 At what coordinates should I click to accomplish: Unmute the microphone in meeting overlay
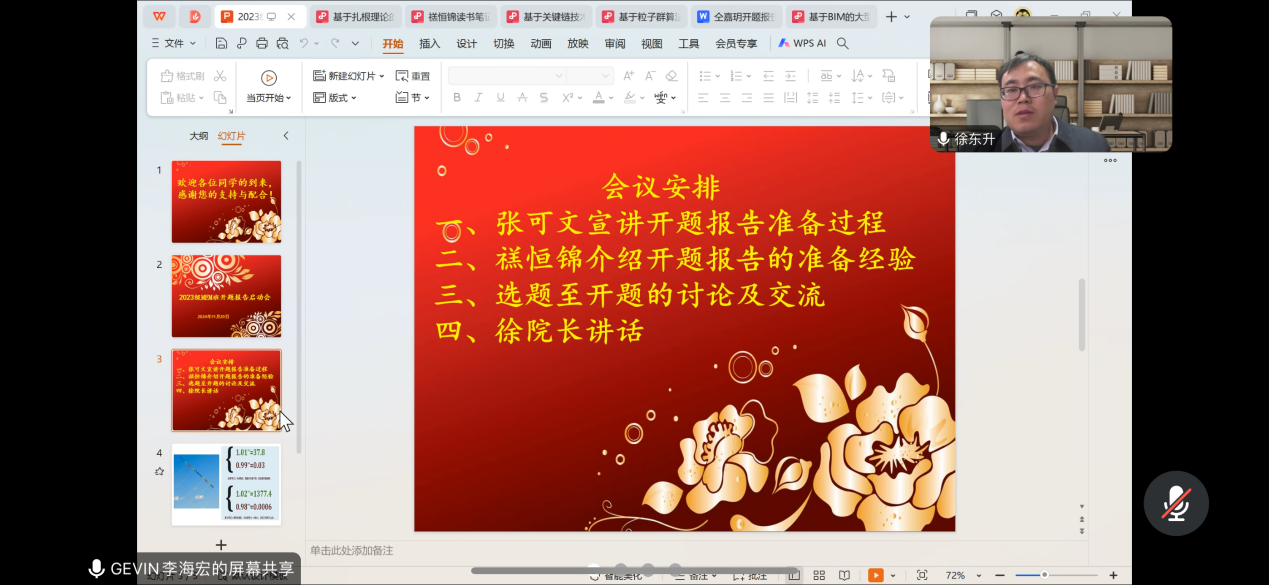coord(1176,503)
